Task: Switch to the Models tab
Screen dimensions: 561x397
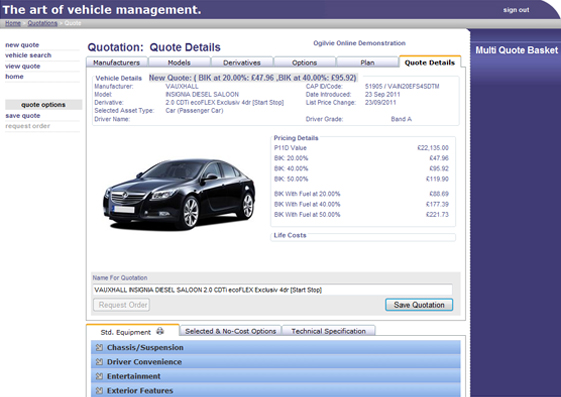Action: point(179,63)
